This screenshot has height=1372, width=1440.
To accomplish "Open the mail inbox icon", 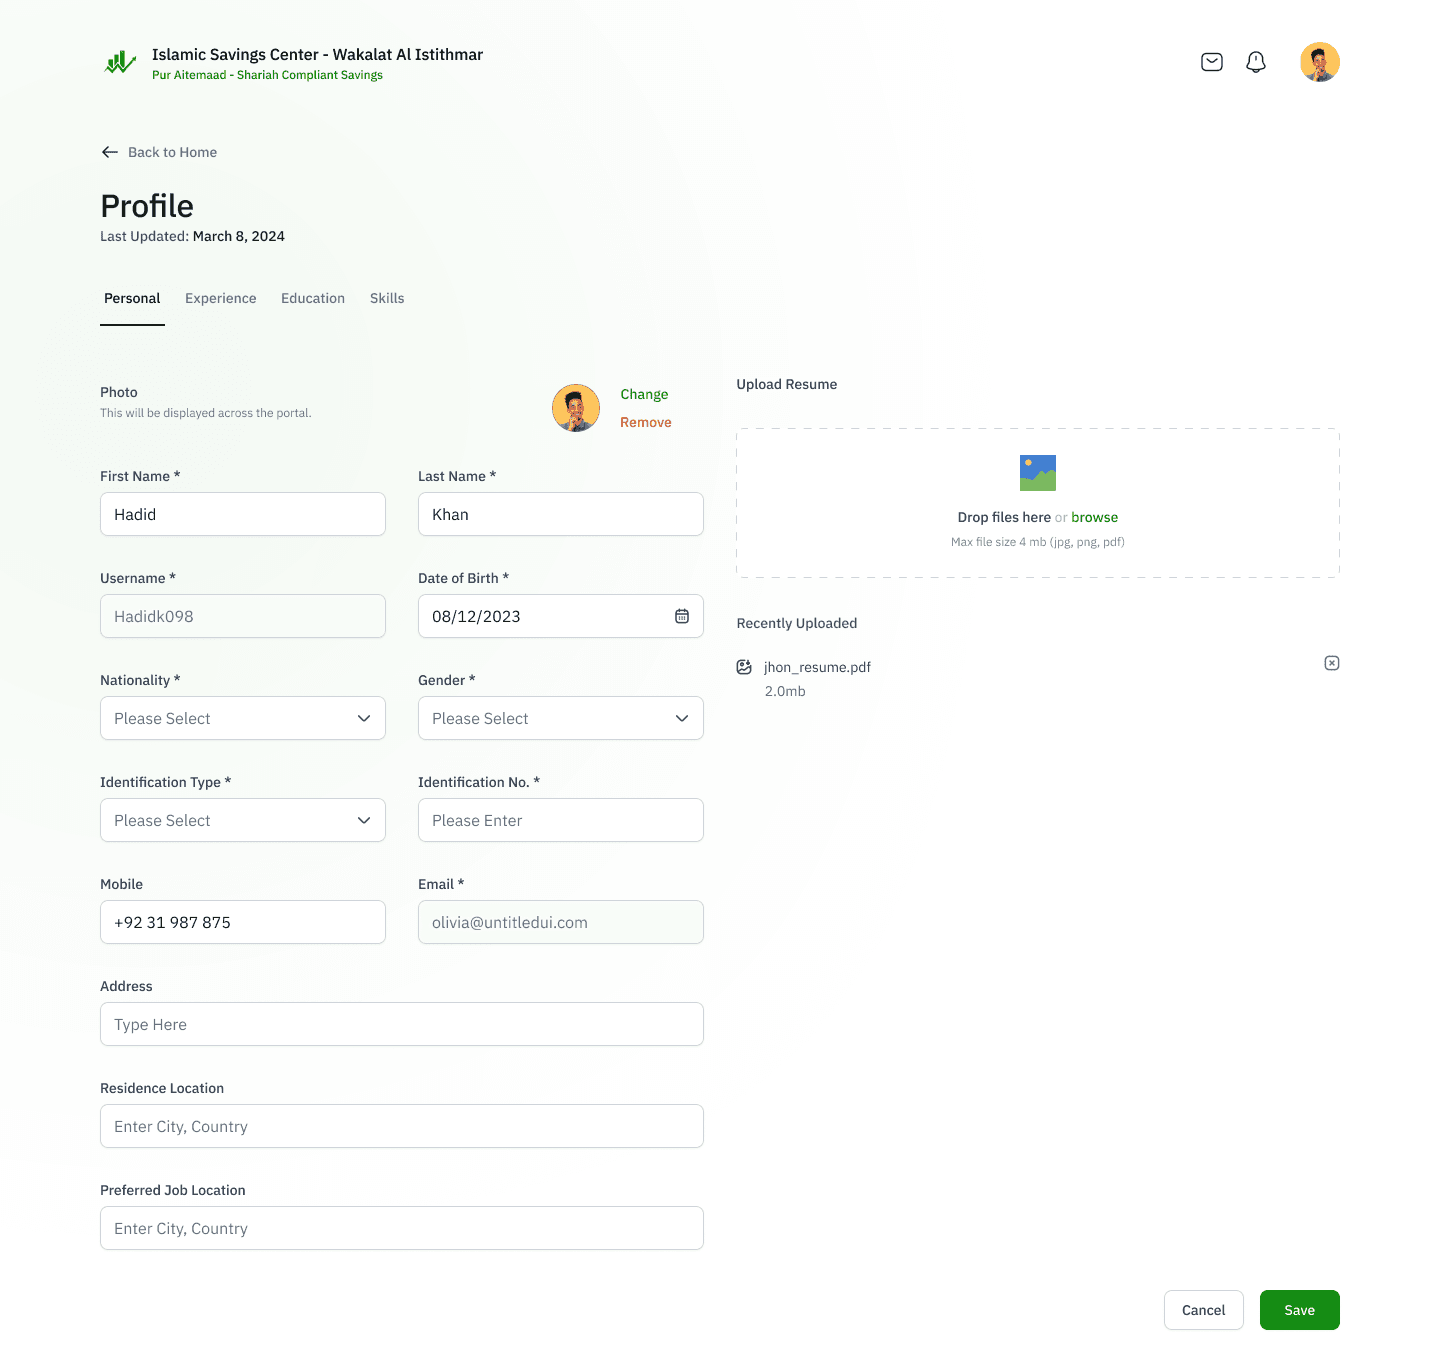I will 1211,62.
